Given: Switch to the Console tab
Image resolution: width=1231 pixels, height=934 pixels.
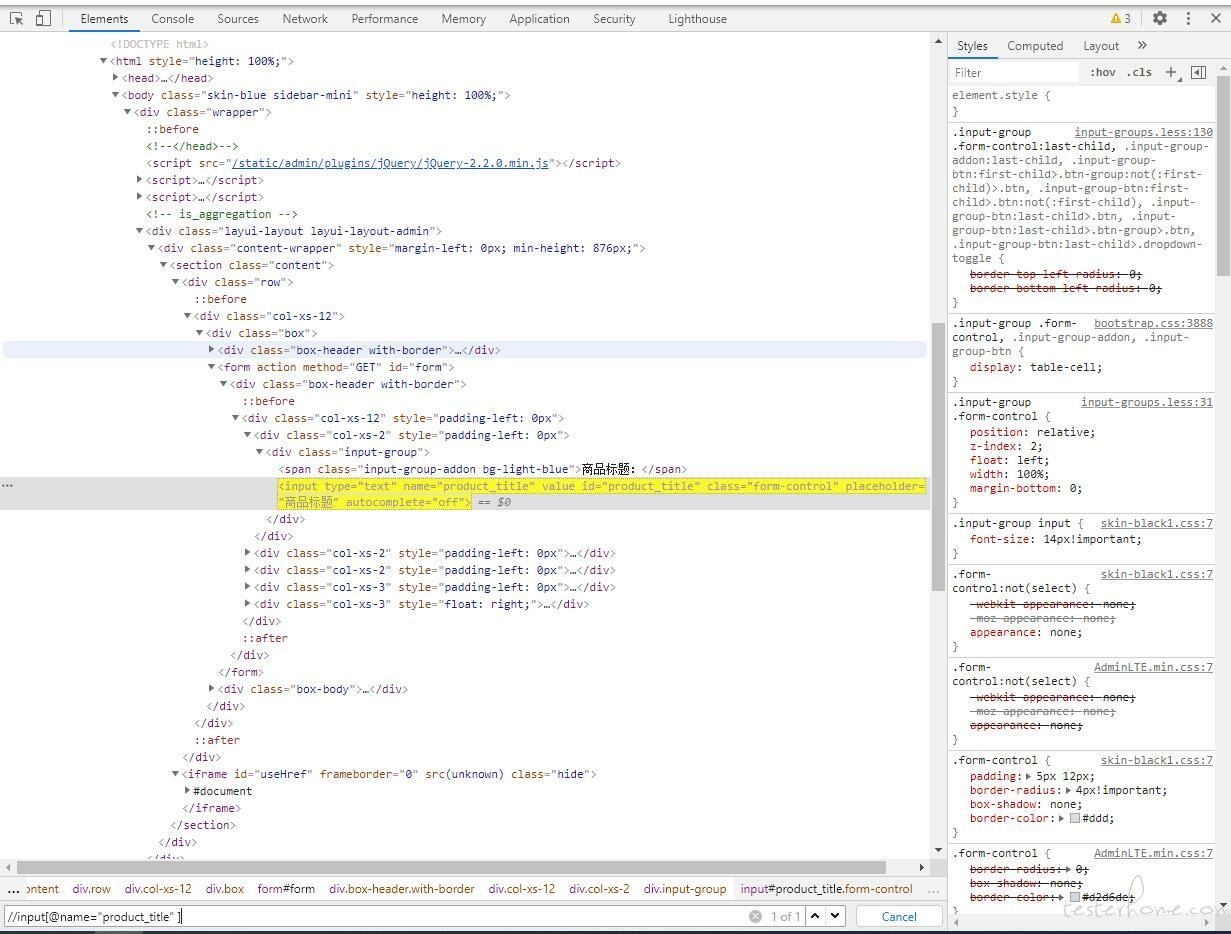Looking at the screenshot, I should [173, 18].
